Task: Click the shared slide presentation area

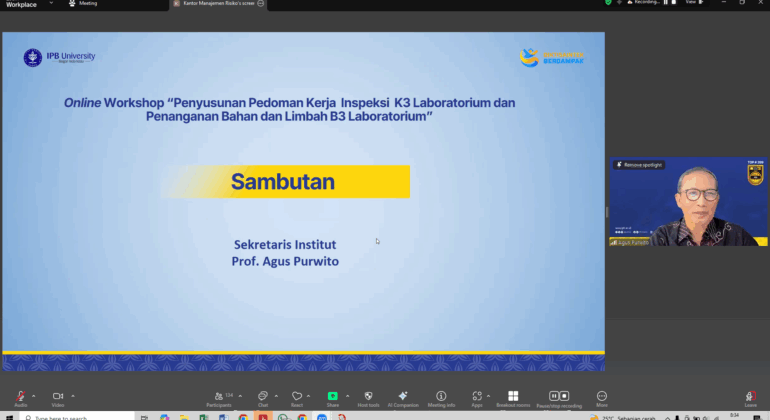Action: tap(303, 201)
